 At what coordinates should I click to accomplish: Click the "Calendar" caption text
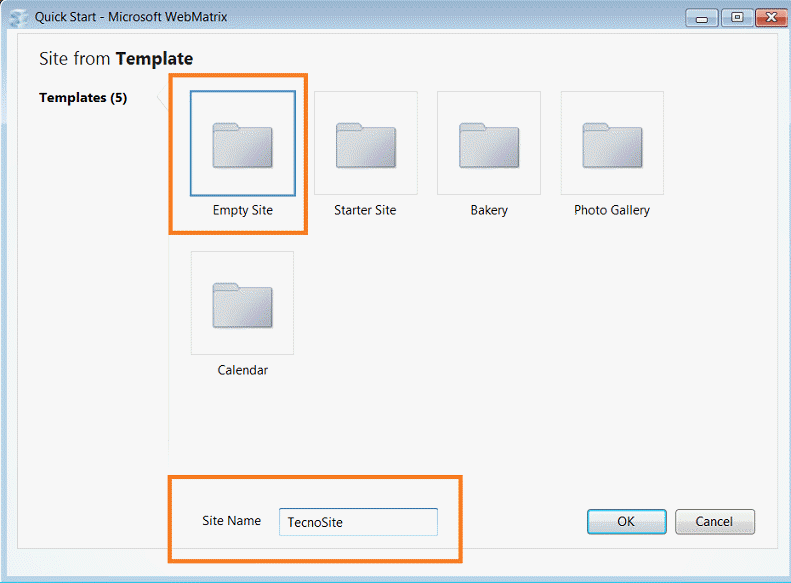pos(242,370)
